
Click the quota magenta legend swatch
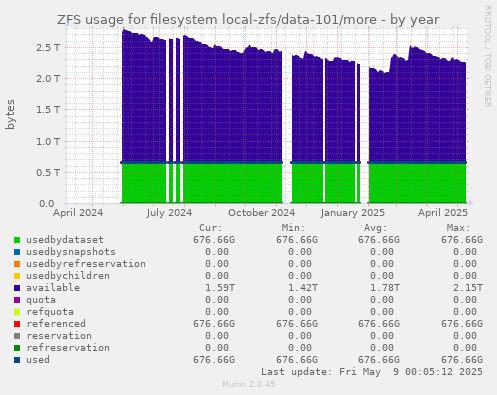pyautogui.click(x=17, y=300)
